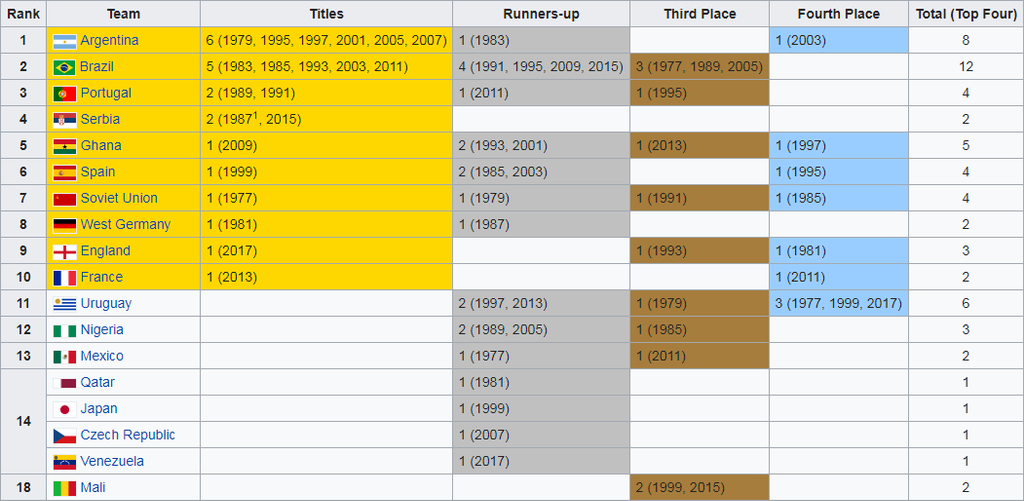Screen dimensions: 1024x501
Task: Open the Serbia team link
Action: click(x=100, y=120)
